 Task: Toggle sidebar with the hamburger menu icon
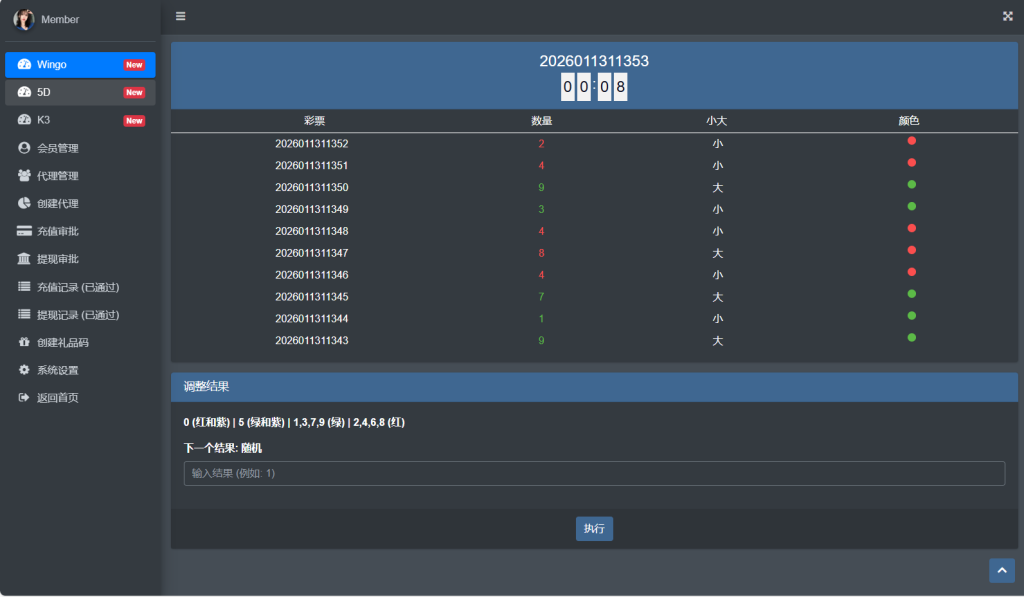pos(180,16)
